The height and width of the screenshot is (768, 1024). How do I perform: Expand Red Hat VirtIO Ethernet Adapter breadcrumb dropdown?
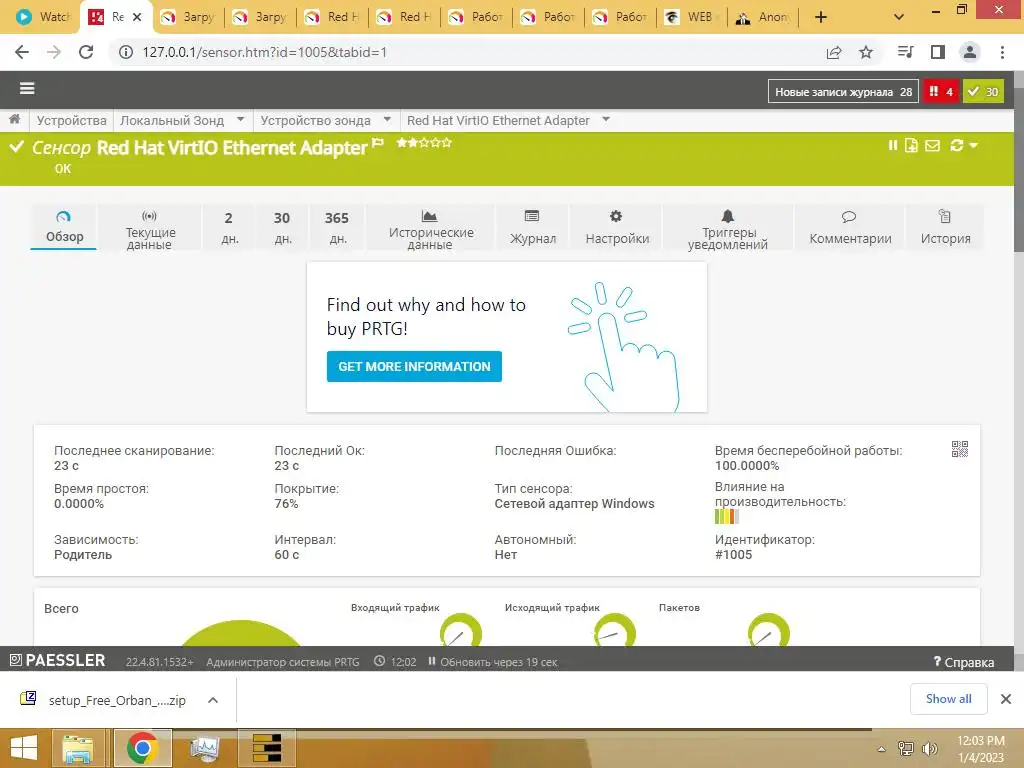[606, 120]
